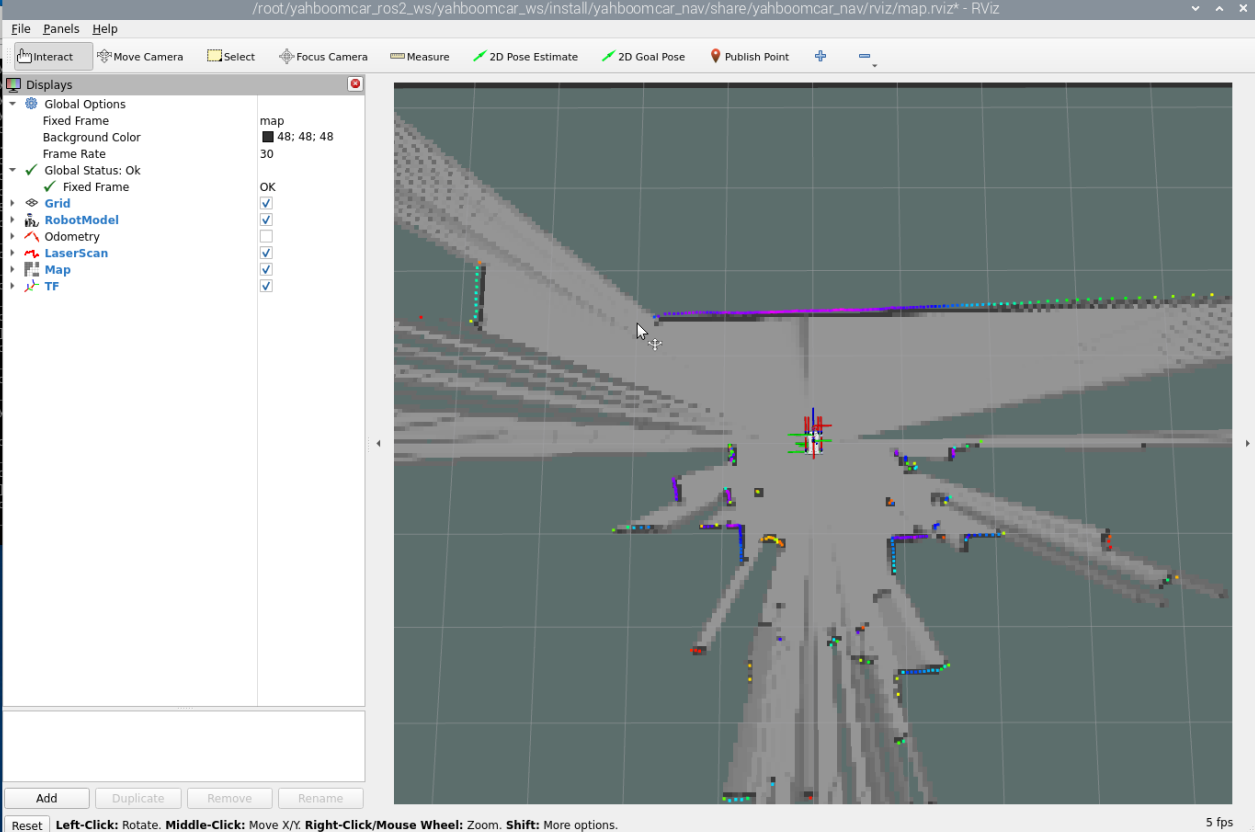Open the File menu

click(20, 29)
